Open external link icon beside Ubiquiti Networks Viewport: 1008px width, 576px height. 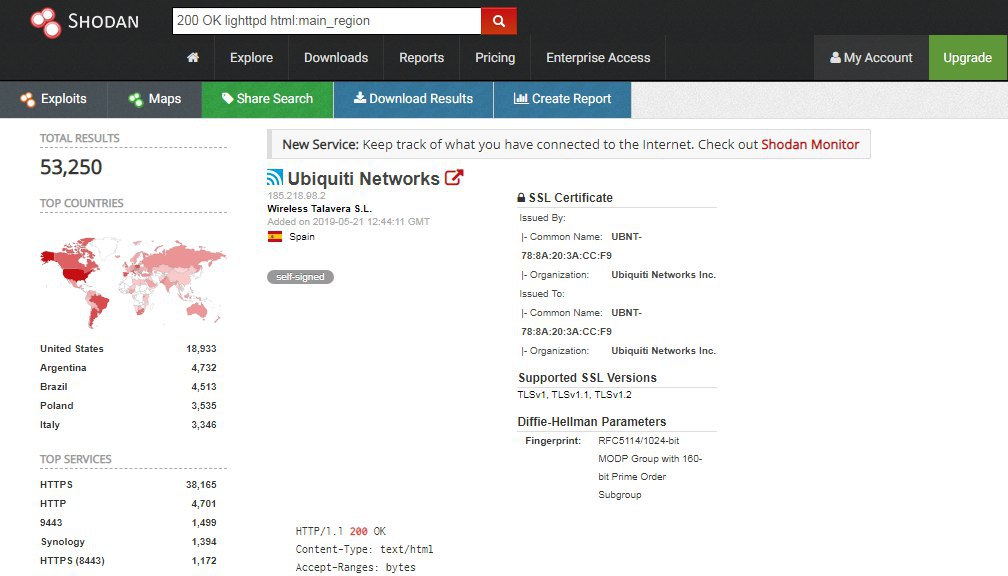pyautogui.click(x=454, y=177)
